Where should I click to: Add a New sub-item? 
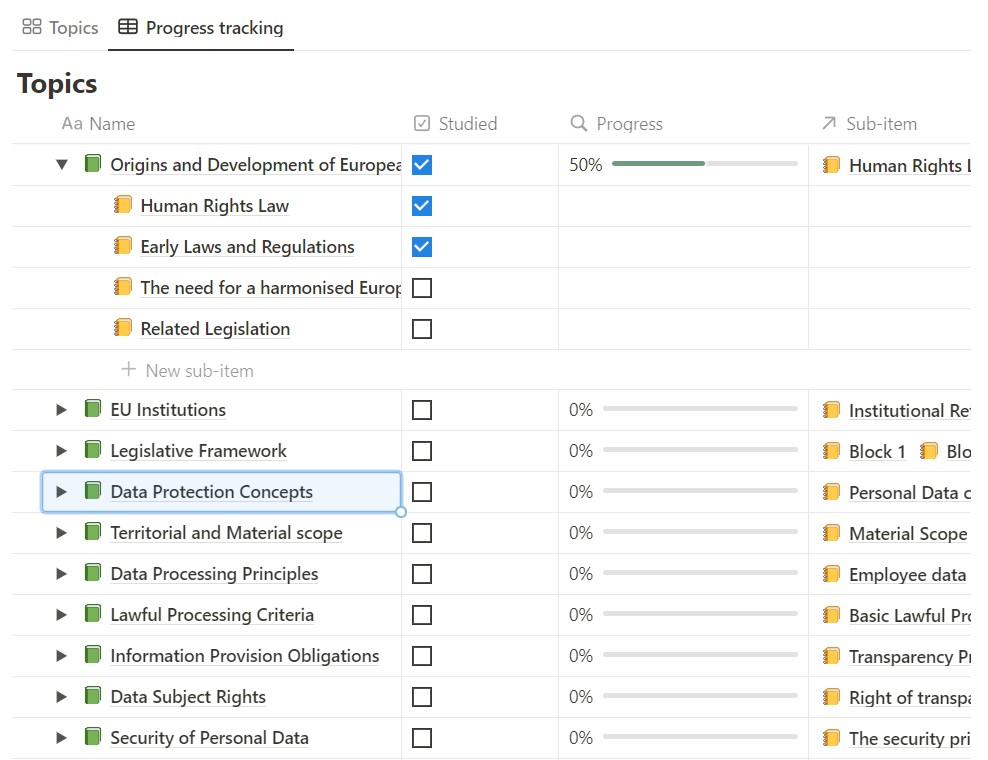point(188,370)
